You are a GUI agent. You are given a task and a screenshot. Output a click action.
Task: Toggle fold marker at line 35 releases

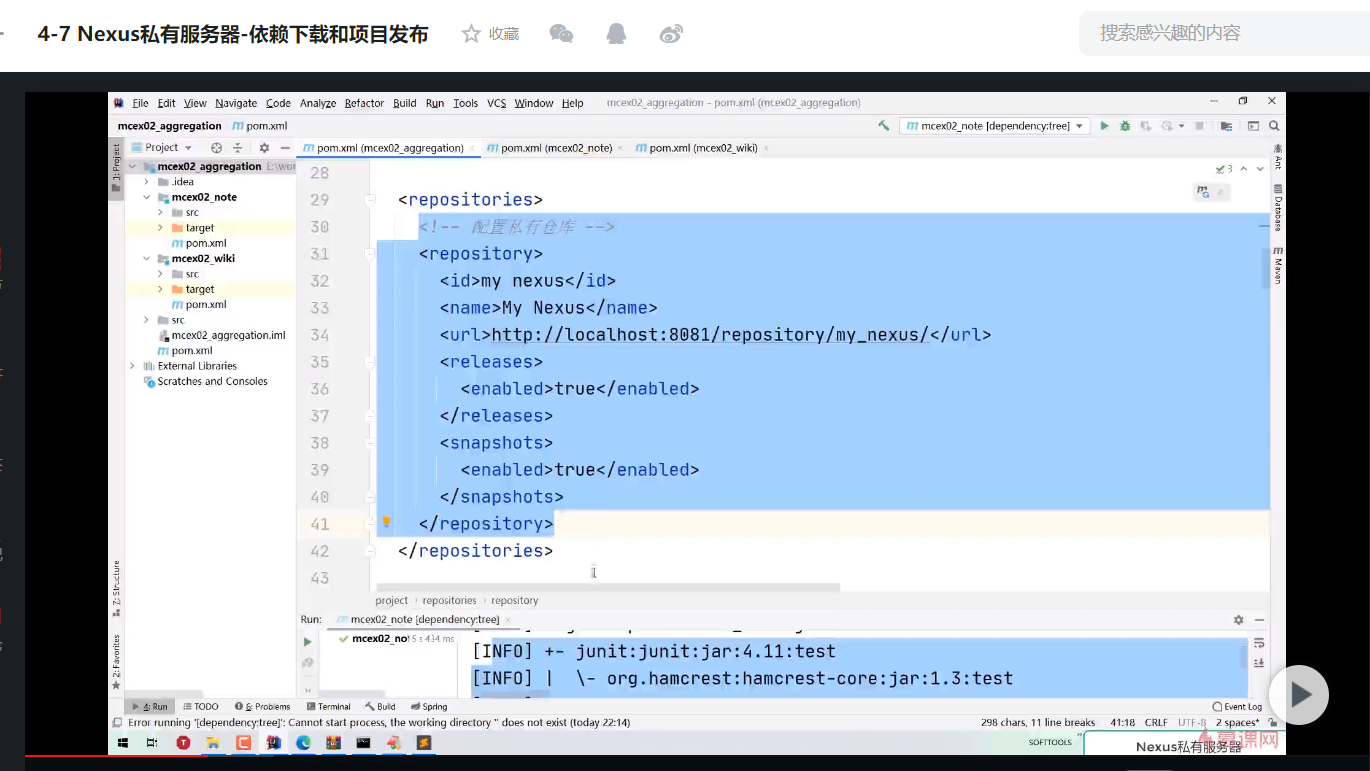point(370,362)
